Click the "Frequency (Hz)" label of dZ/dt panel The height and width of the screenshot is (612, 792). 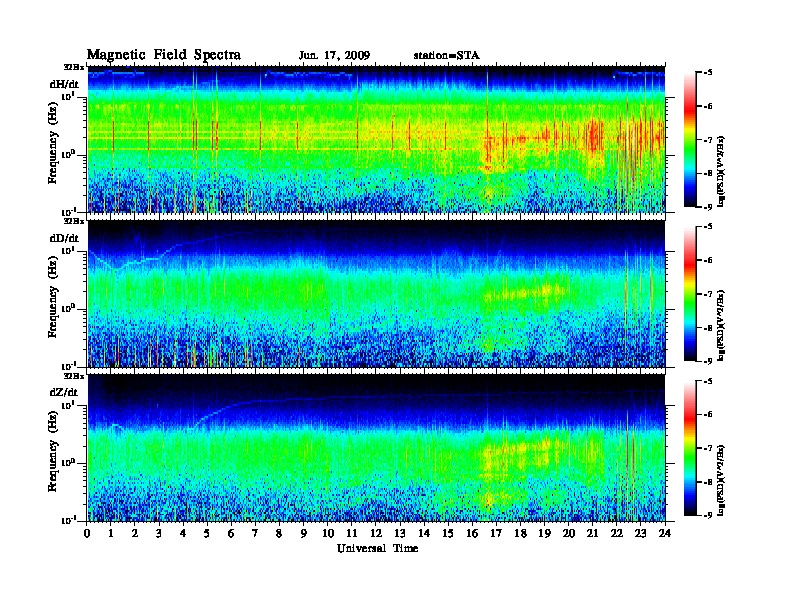[x=53, y=452]
